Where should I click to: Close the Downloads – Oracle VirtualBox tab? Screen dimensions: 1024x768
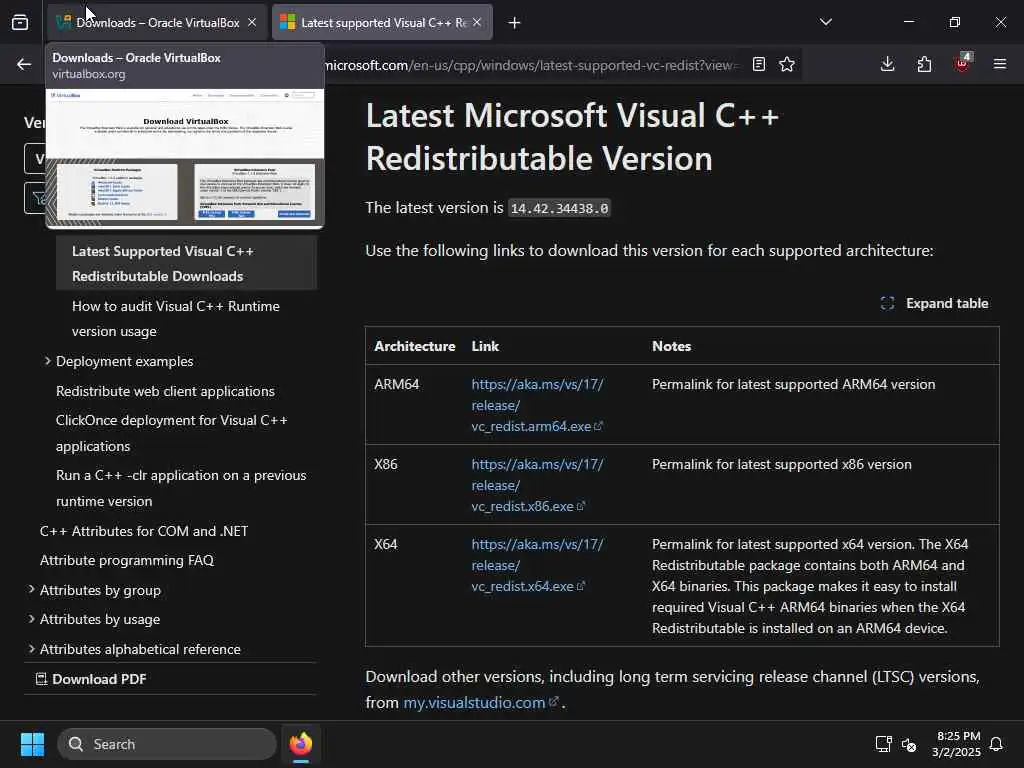[252, 22]
